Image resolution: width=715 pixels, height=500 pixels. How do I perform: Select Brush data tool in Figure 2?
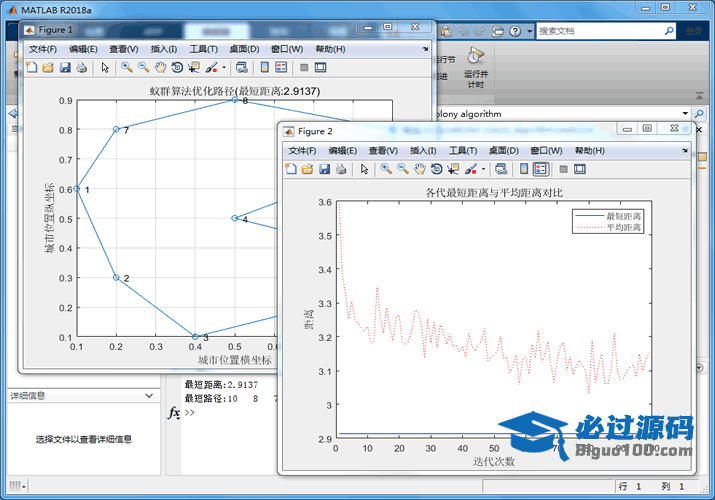(x=471, y=169)
